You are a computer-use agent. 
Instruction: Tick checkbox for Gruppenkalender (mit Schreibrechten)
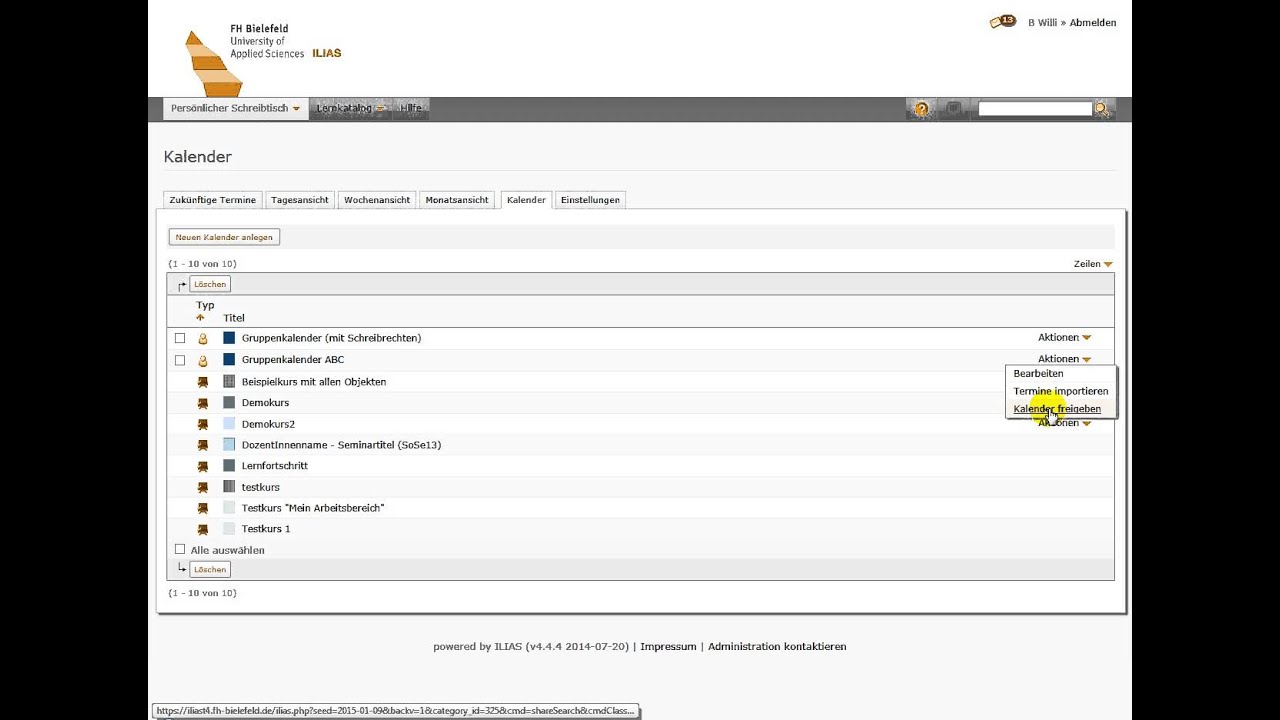(180, 338)
